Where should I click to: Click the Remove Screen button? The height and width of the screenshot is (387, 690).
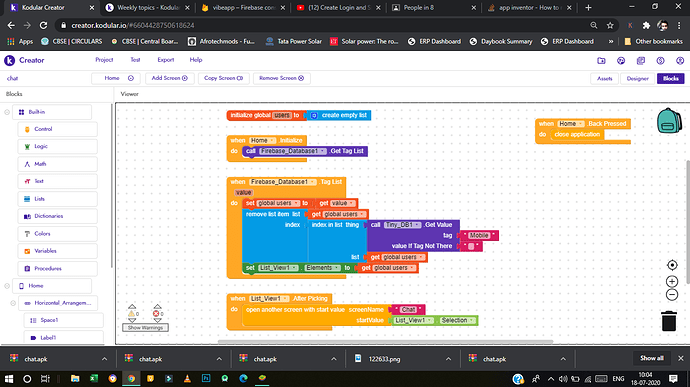coord(282,78)
